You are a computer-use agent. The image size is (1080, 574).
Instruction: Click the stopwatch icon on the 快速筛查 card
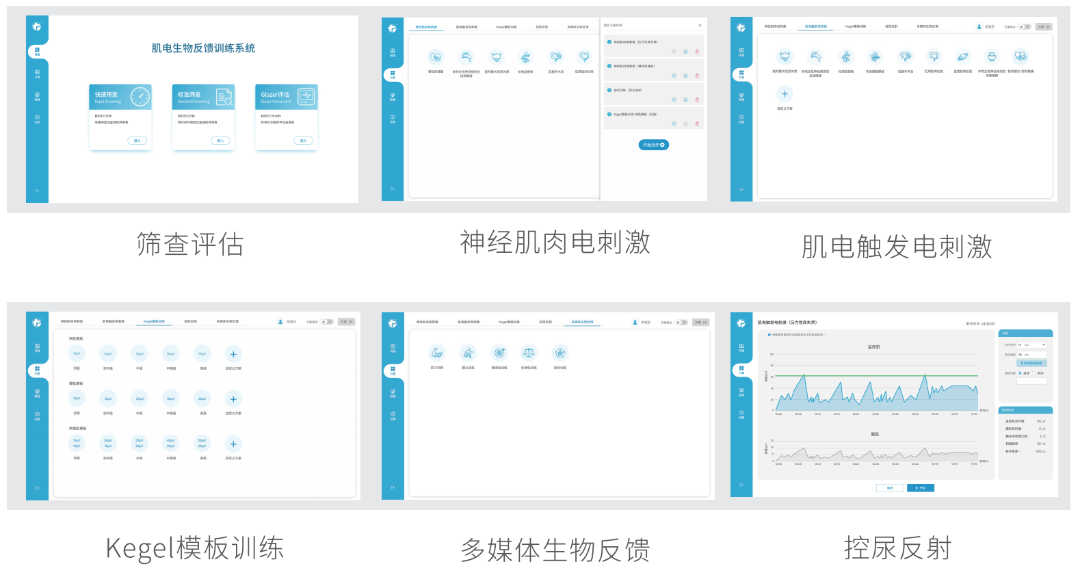click(x=139, y=96)
